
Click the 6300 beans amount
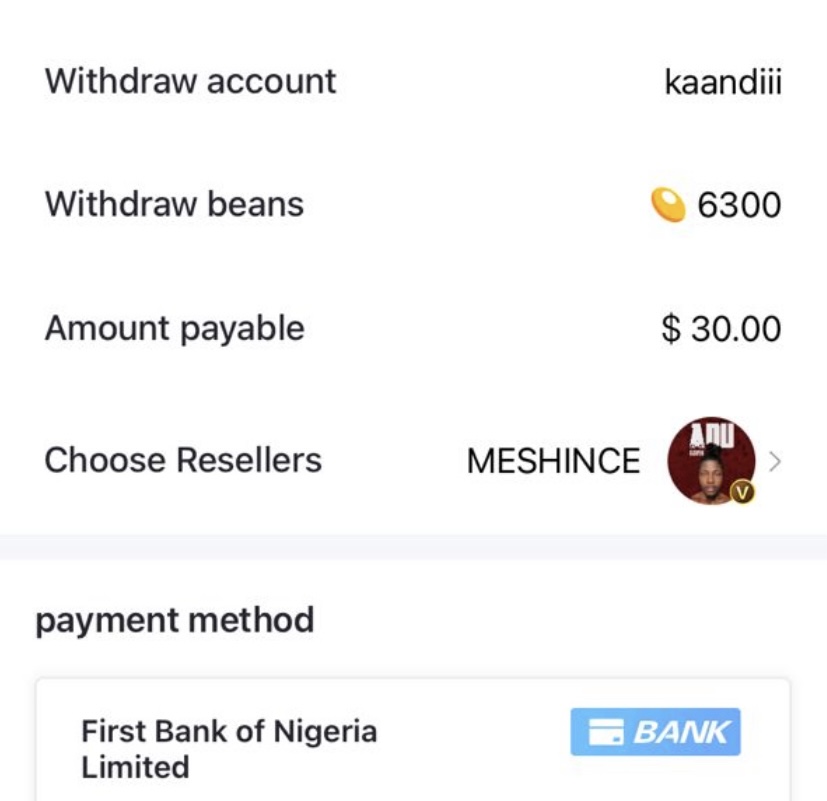[x=739, y=205]
